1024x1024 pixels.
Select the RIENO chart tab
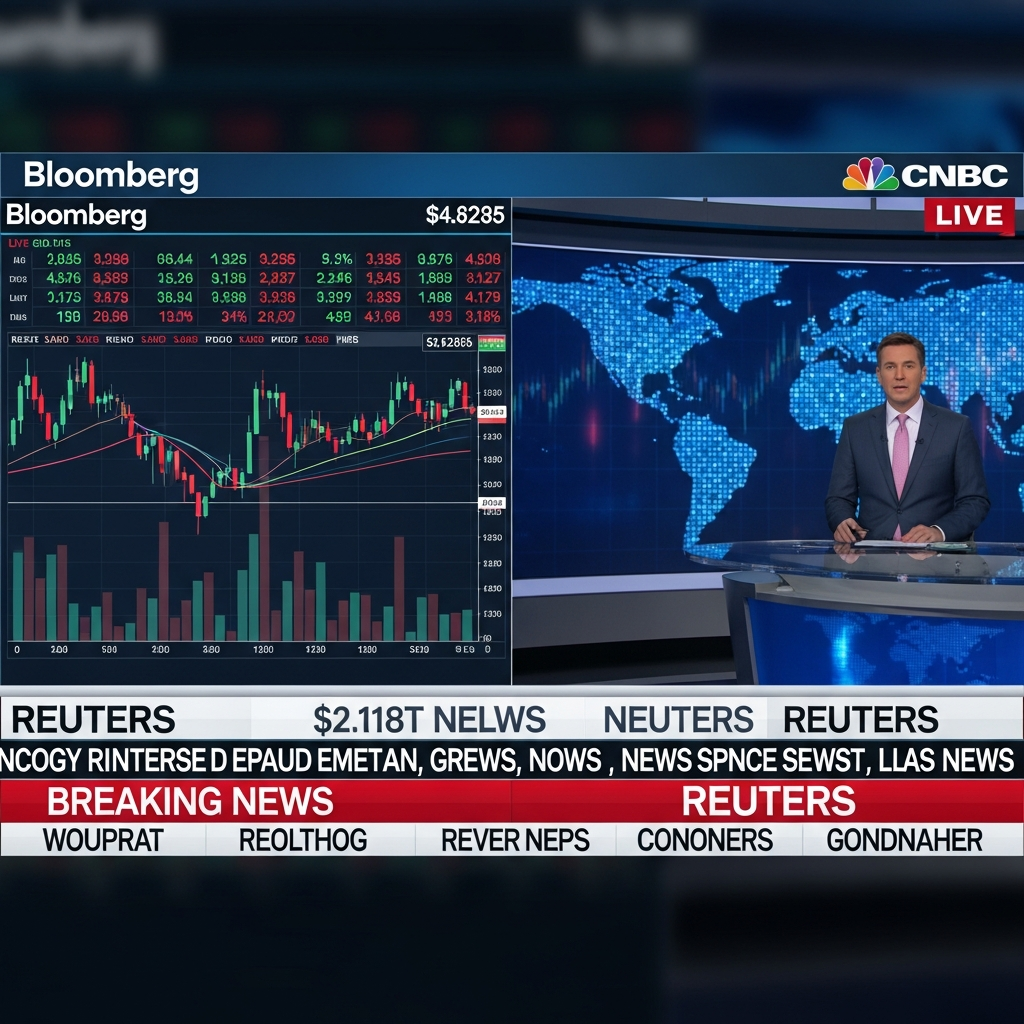pos(119,340)
